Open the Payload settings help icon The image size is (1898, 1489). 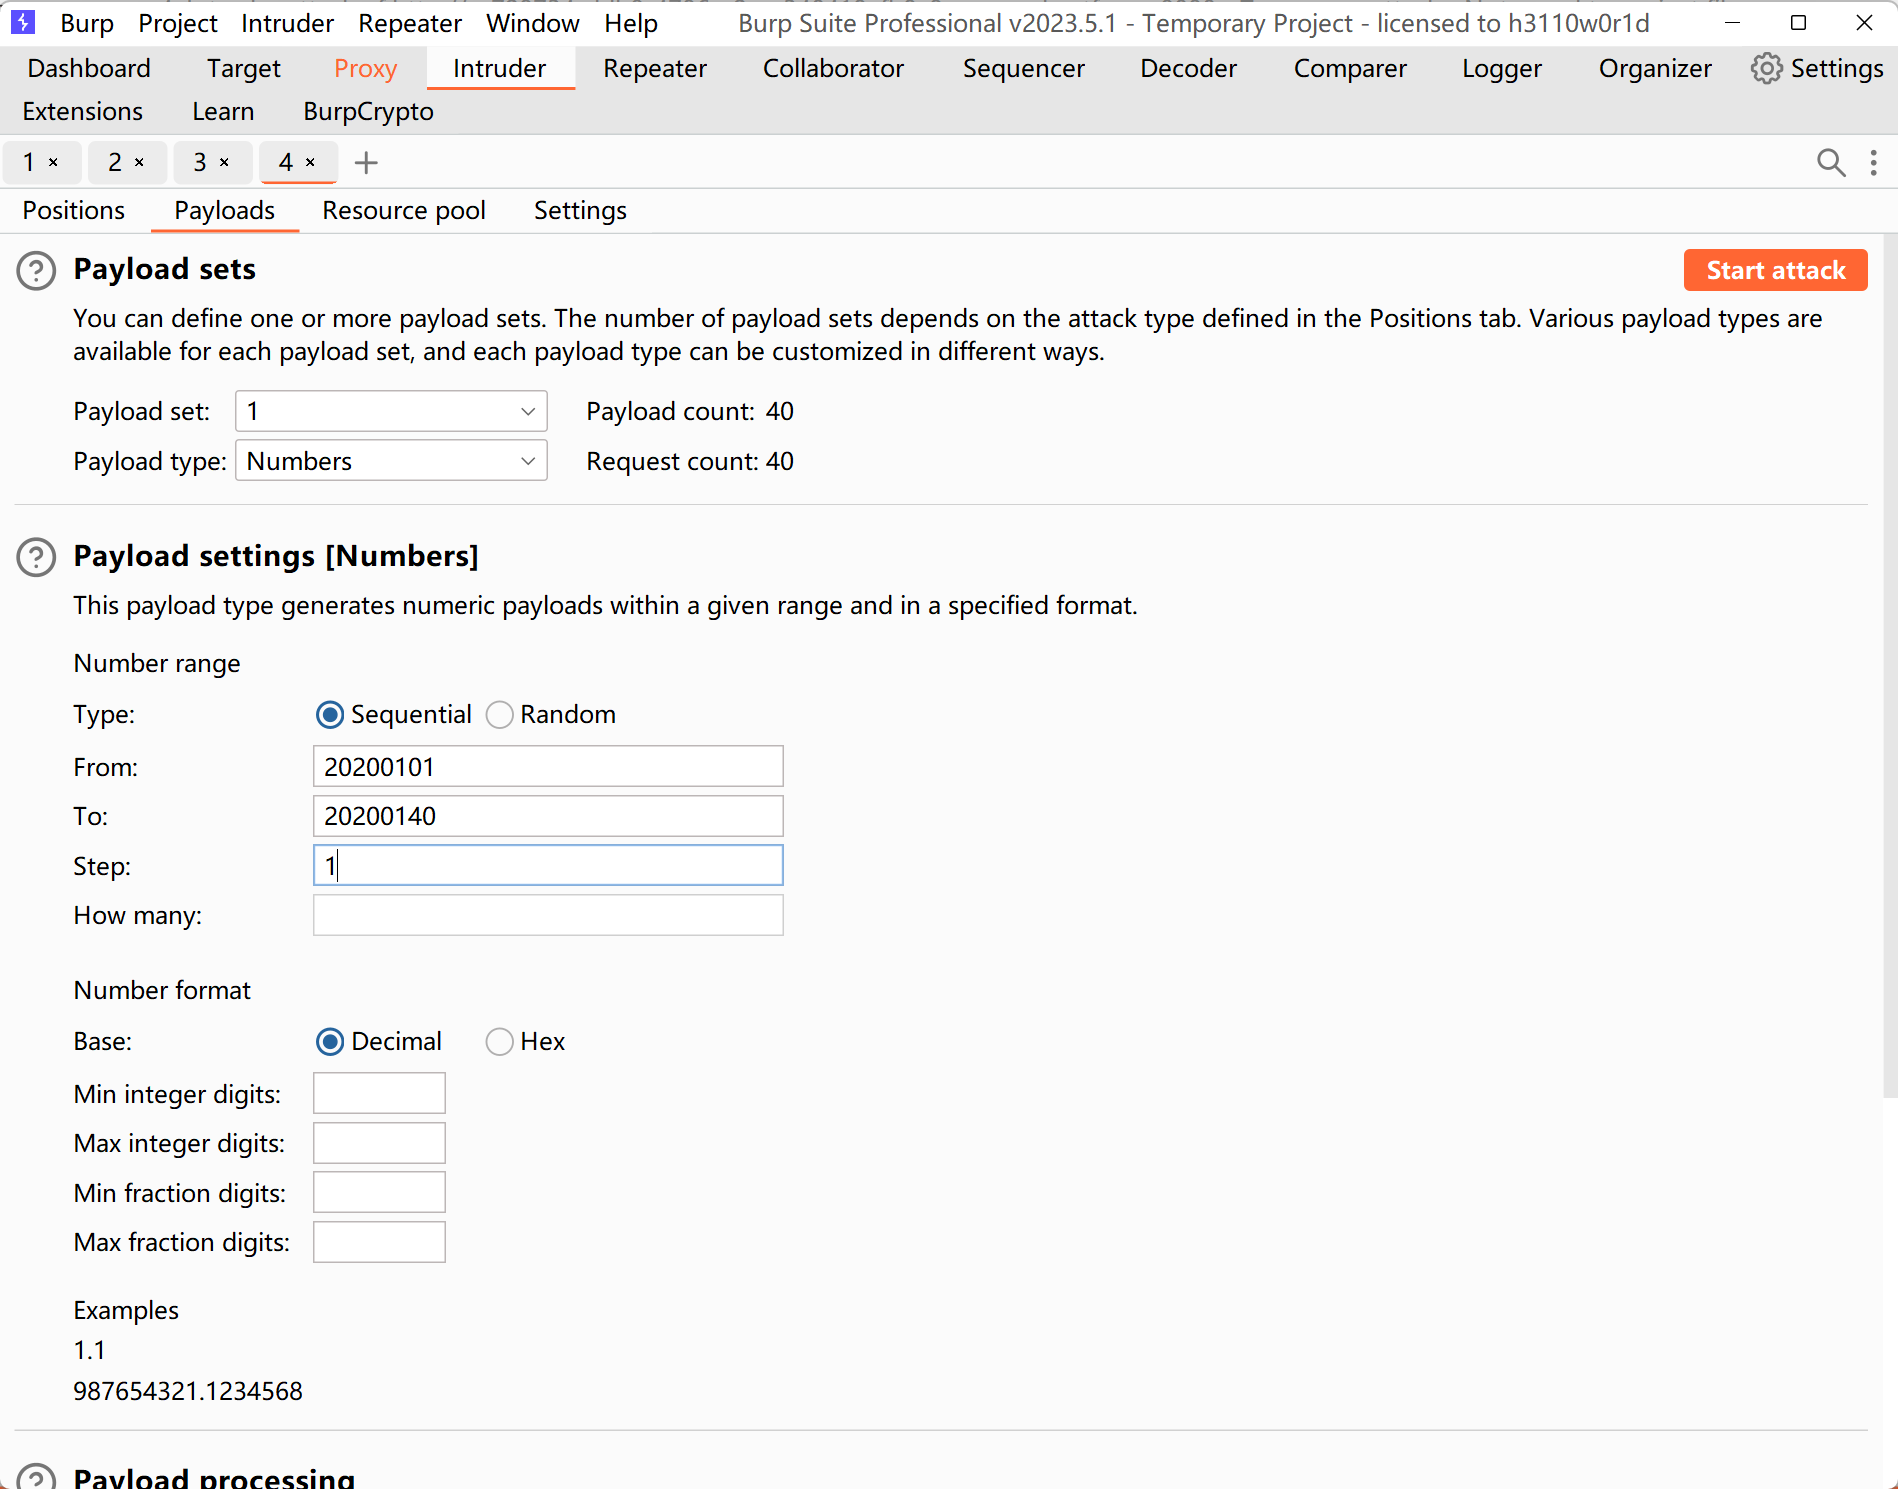36,558
